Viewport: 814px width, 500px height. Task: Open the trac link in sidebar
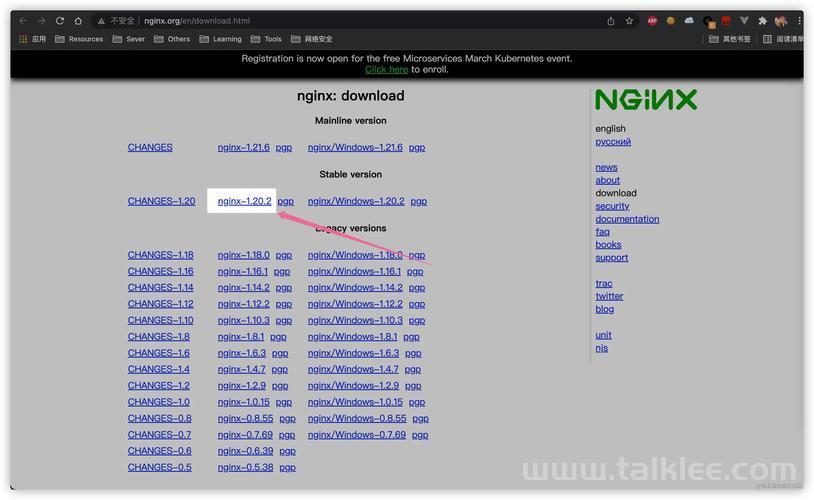click(604, 283)
